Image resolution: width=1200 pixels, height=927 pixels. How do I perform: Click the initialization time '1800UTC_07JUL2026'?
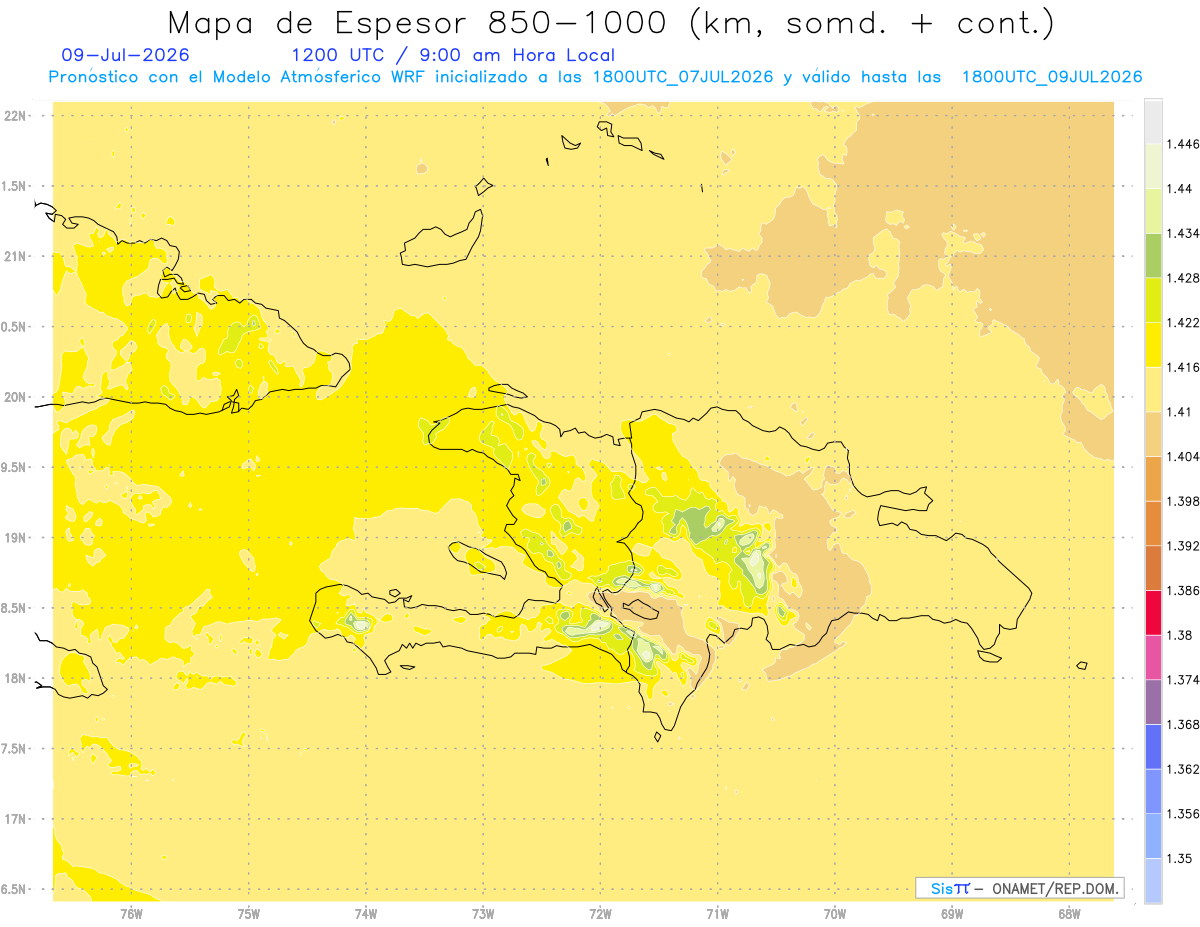coord(683,77)
